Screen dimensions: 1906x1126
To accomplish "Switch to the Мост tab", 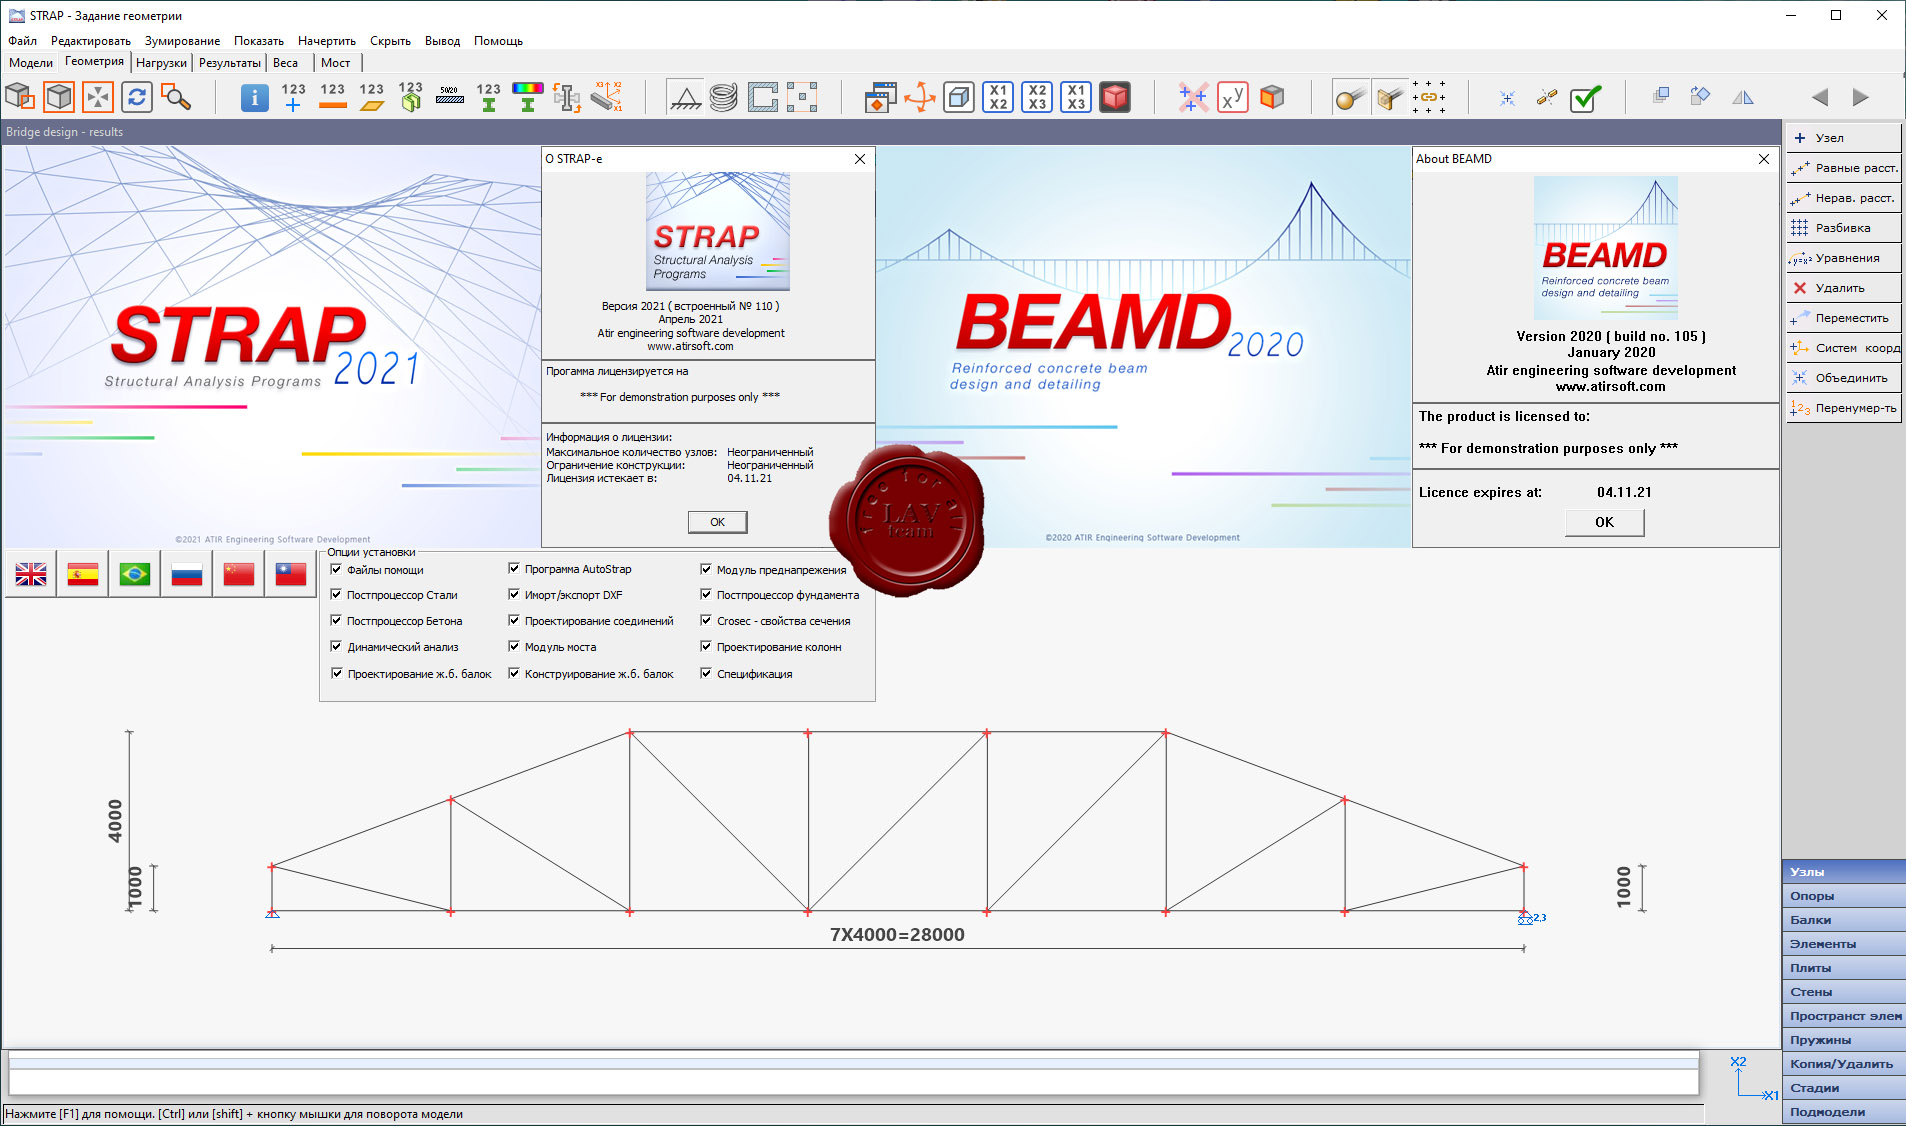I will (x=336, y=62).
